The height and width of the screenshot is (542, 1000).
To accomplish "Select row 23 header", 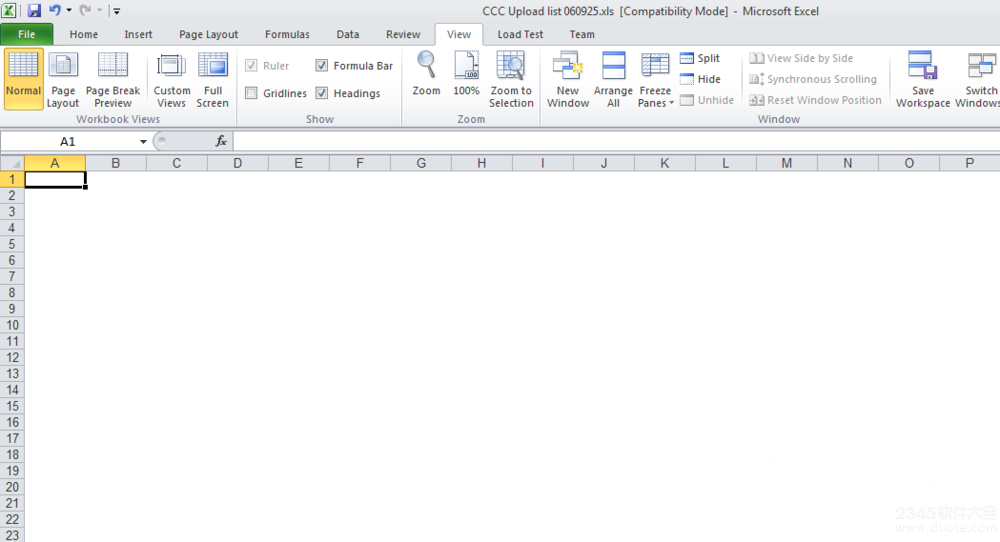I will pyautogui.click(x=12, y=535).
